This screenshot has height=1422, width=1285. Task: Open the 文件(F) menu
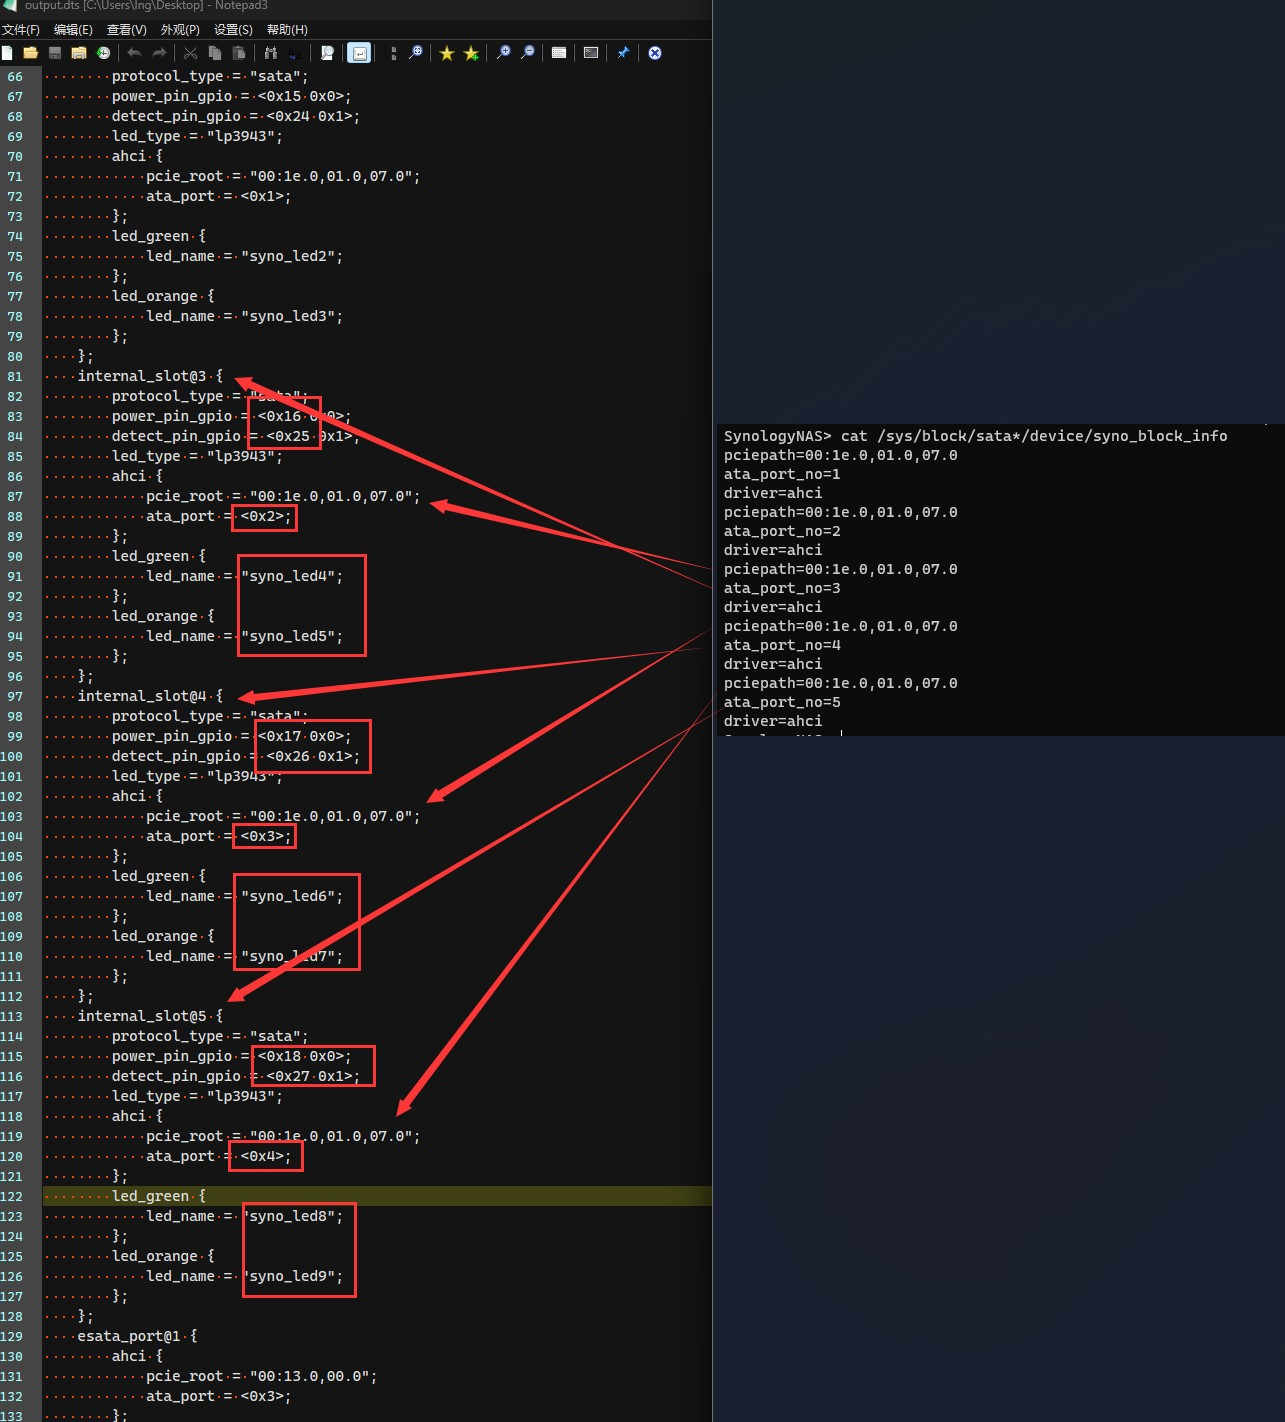pos(21,30)
